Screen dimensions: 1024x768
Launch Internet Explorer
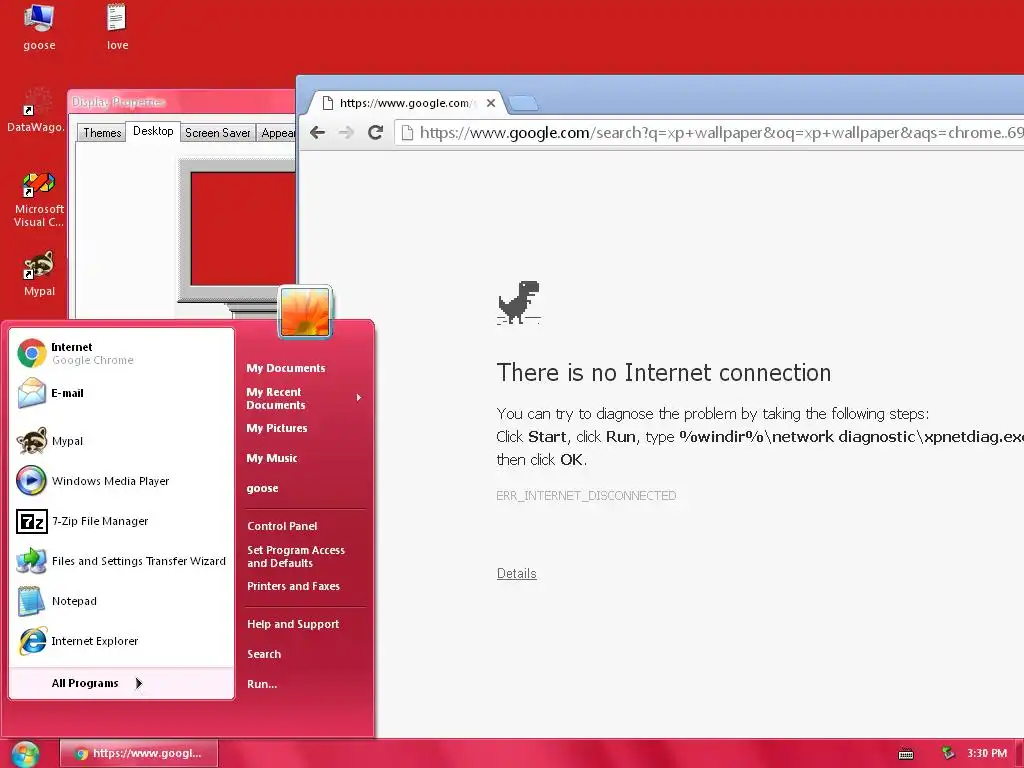click(x=122, y=641)
